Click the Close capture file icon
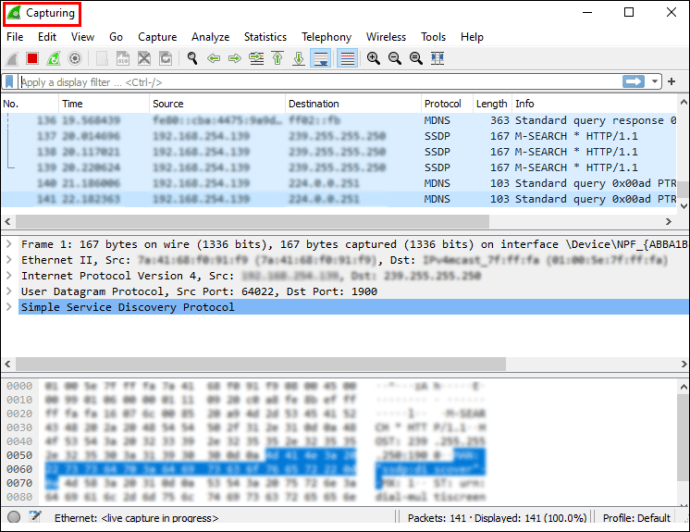 (144, 59)
